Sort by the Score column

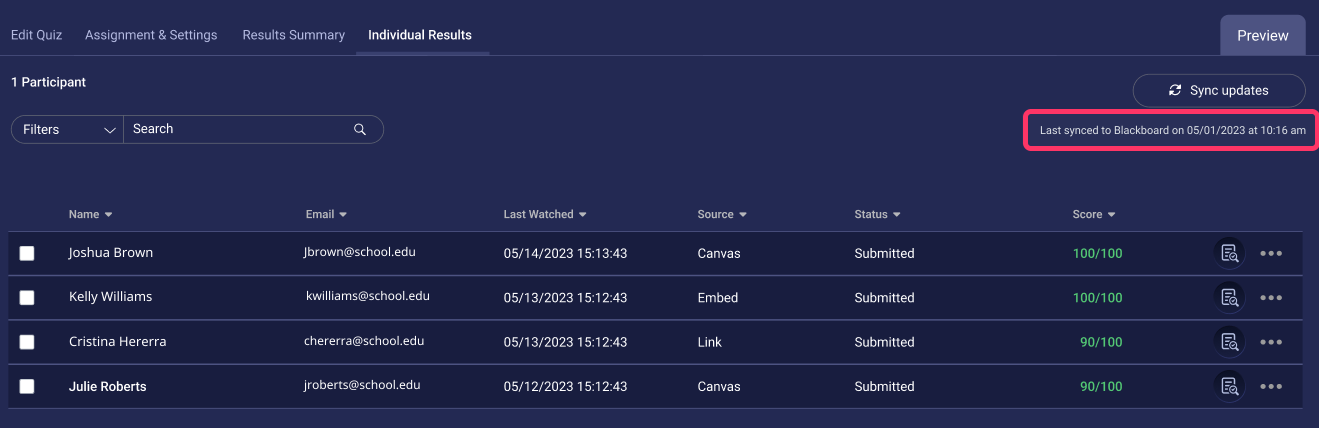click(1093, 214)
